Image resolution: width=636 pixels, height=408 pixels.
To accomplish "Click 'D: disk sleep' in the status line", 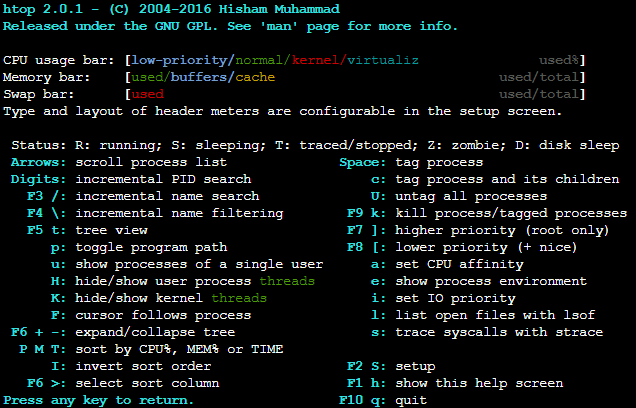I will (567, 146).
